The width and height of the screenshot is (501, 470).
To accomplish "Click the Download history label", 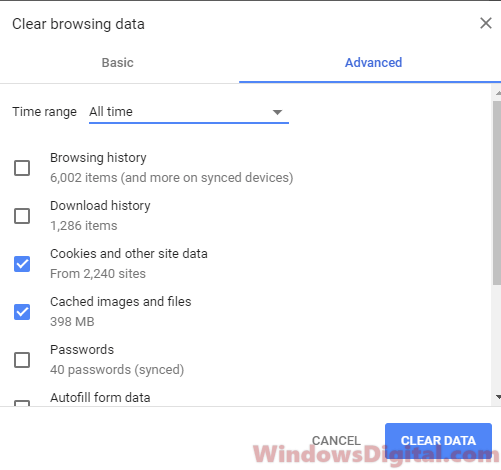I will [100, 206].
